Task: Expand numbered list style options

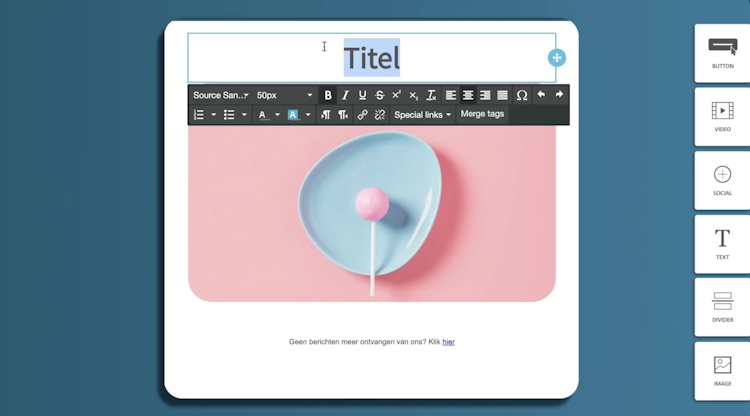Action: [x=214, y=115]
